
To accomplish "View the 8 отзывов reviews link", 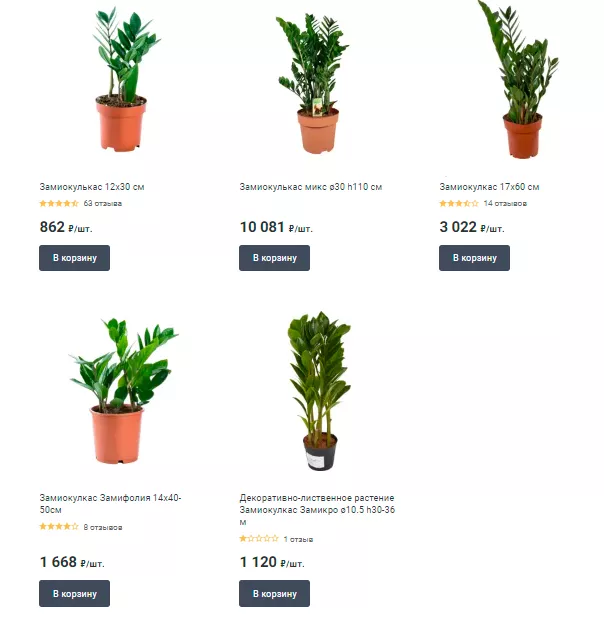I will (x=103, y=527).
